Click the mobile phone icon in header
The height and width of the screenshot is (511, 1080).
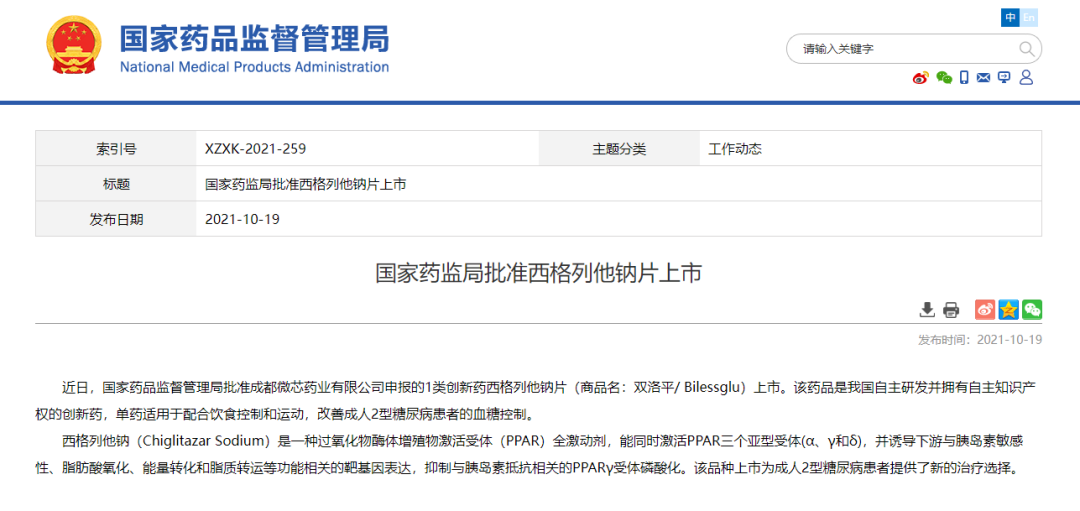964,78
